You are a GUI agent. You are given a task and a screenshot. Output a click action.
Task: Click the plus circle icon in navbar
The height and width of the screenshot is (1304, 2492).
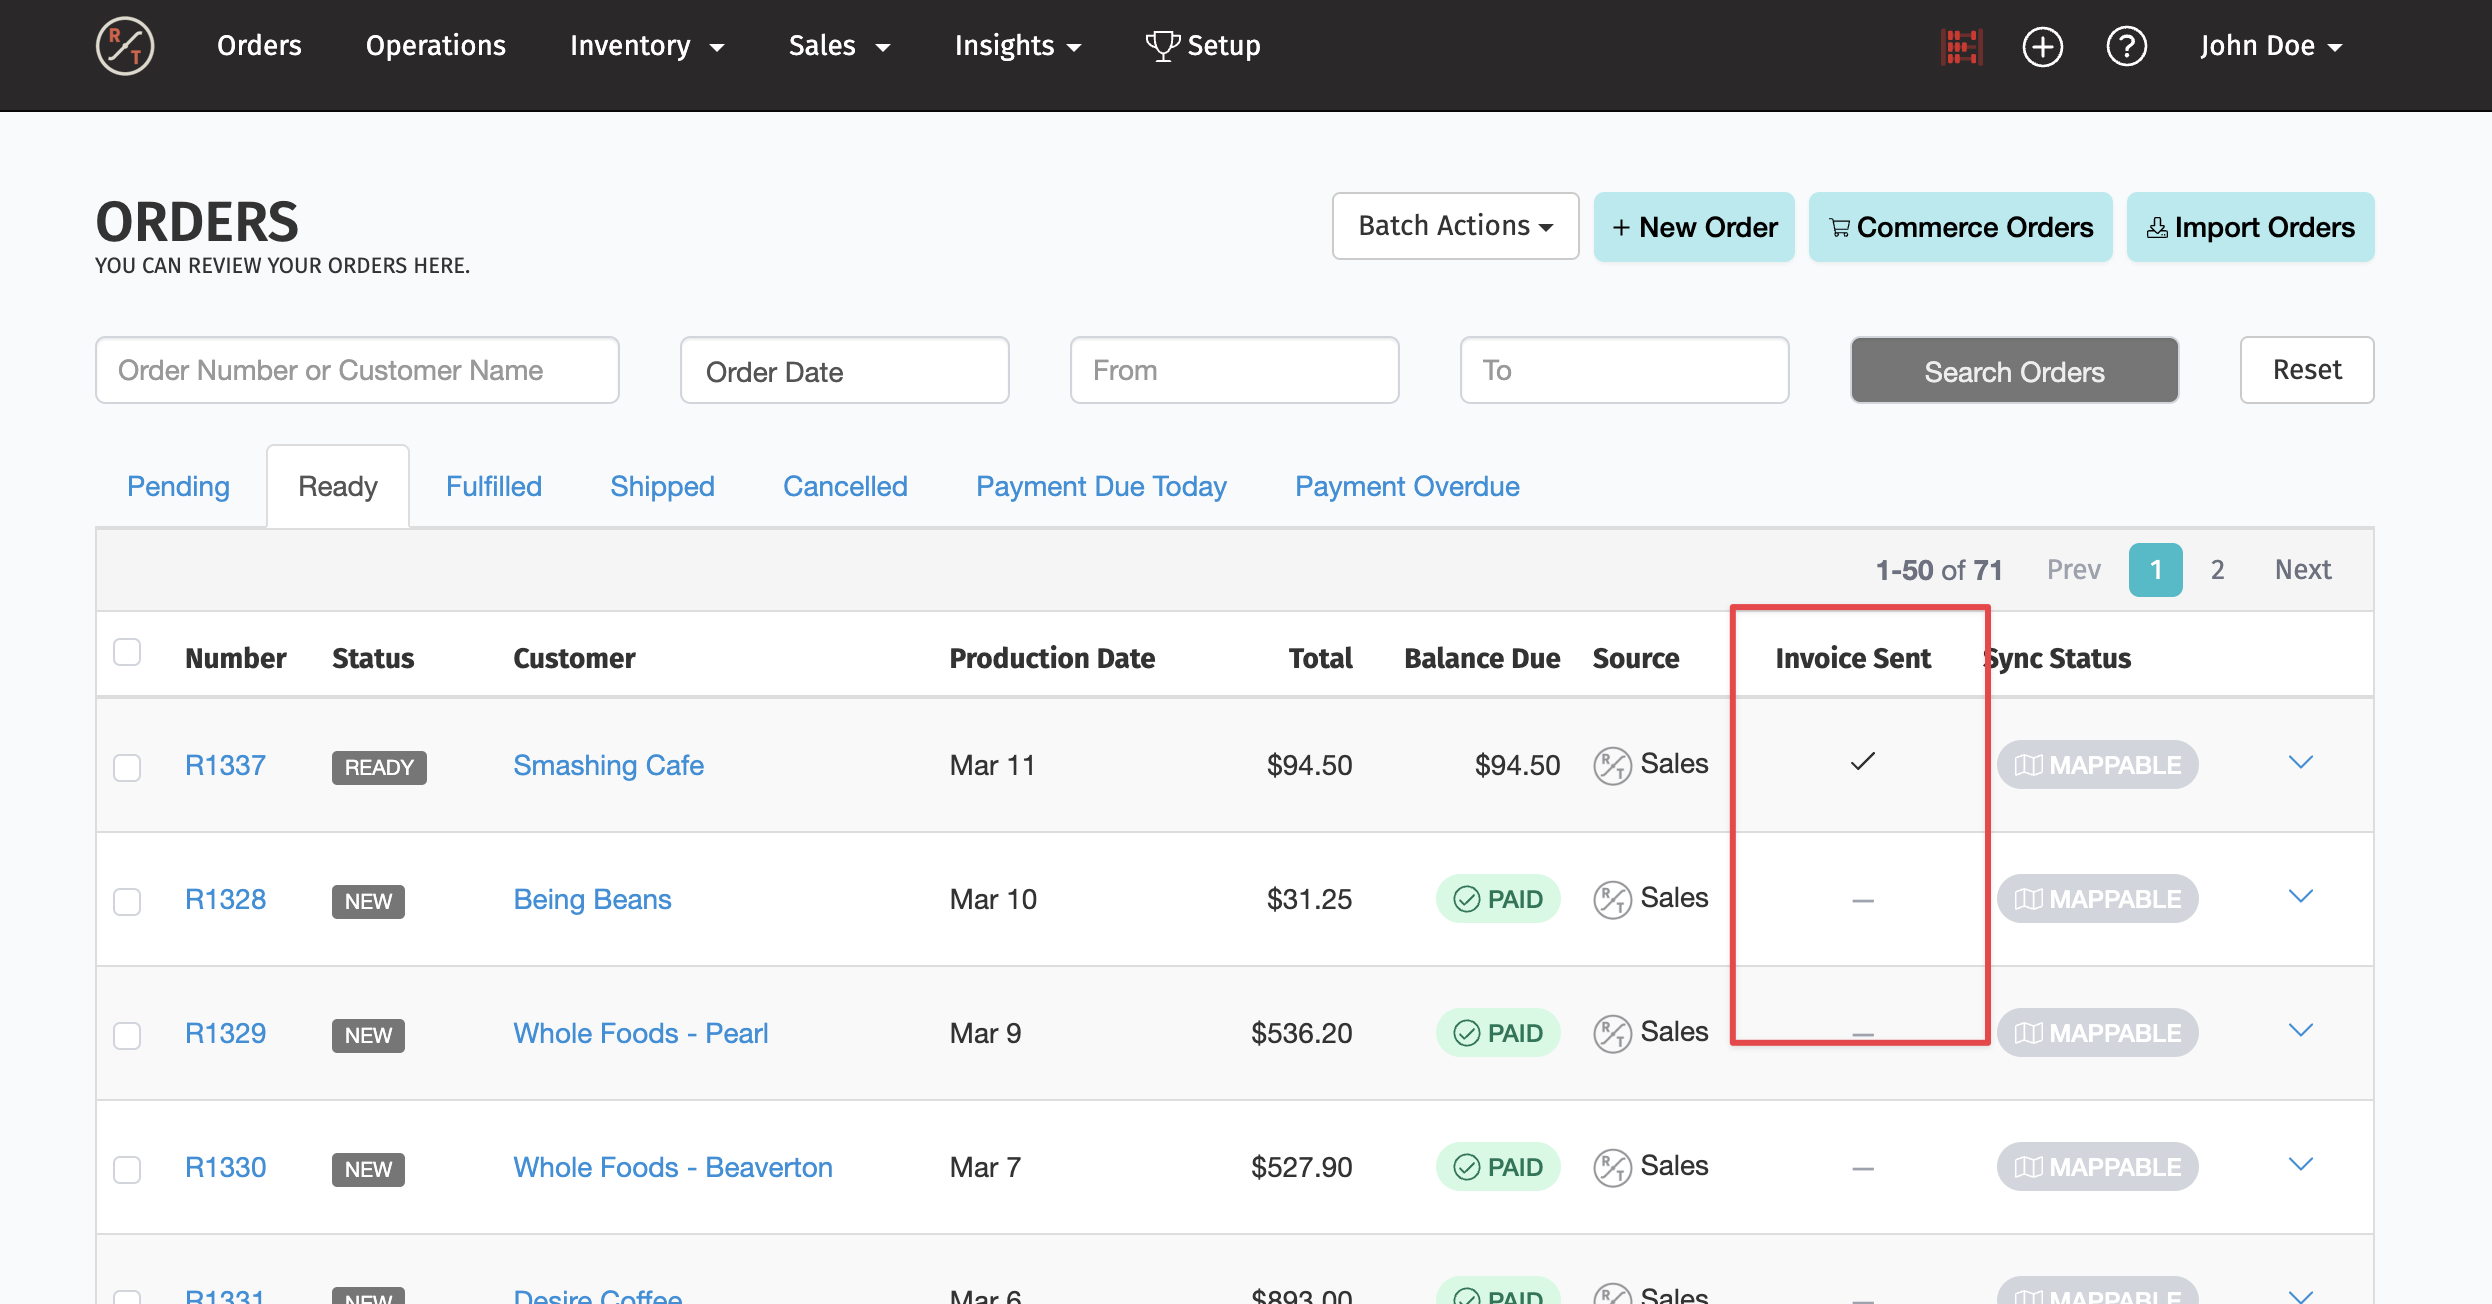tap(2042, 46)
